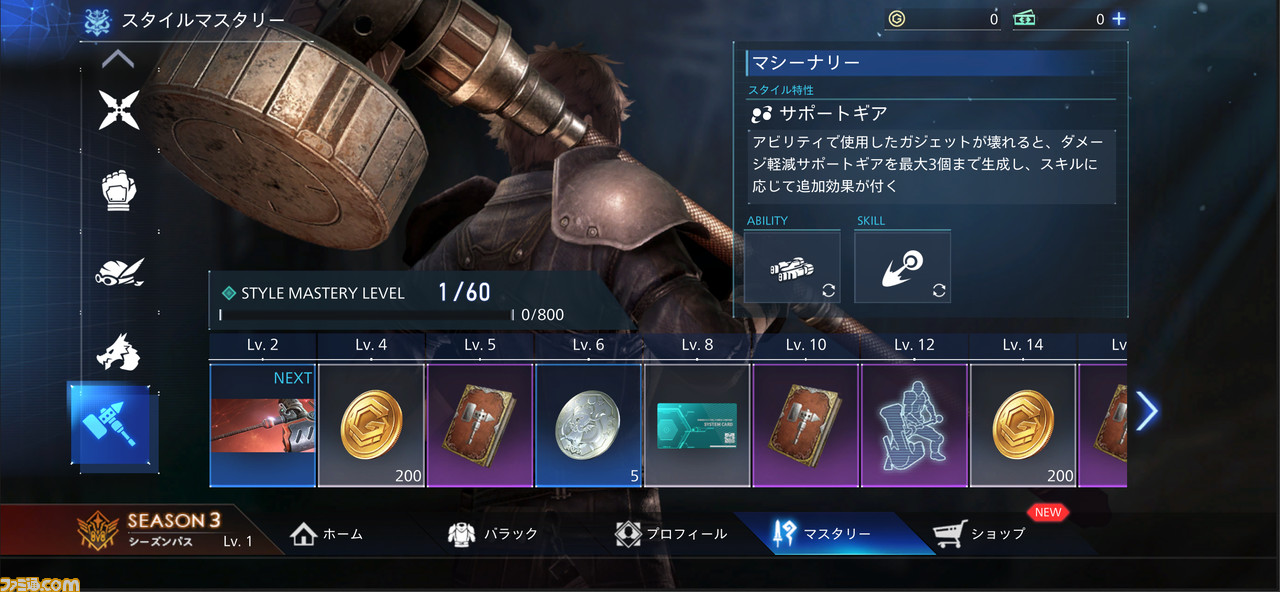Screen dimensions: 1280x592
Task: Switch to the バラック tab
Action: pos(493,534)
